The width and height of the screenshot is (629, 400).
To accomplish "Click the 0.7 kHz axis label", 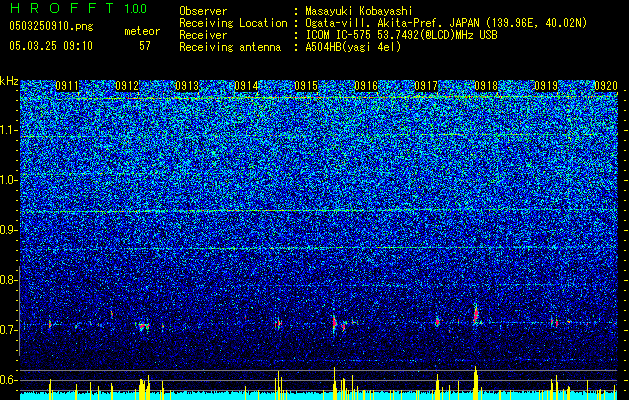I will click(9, 330).
